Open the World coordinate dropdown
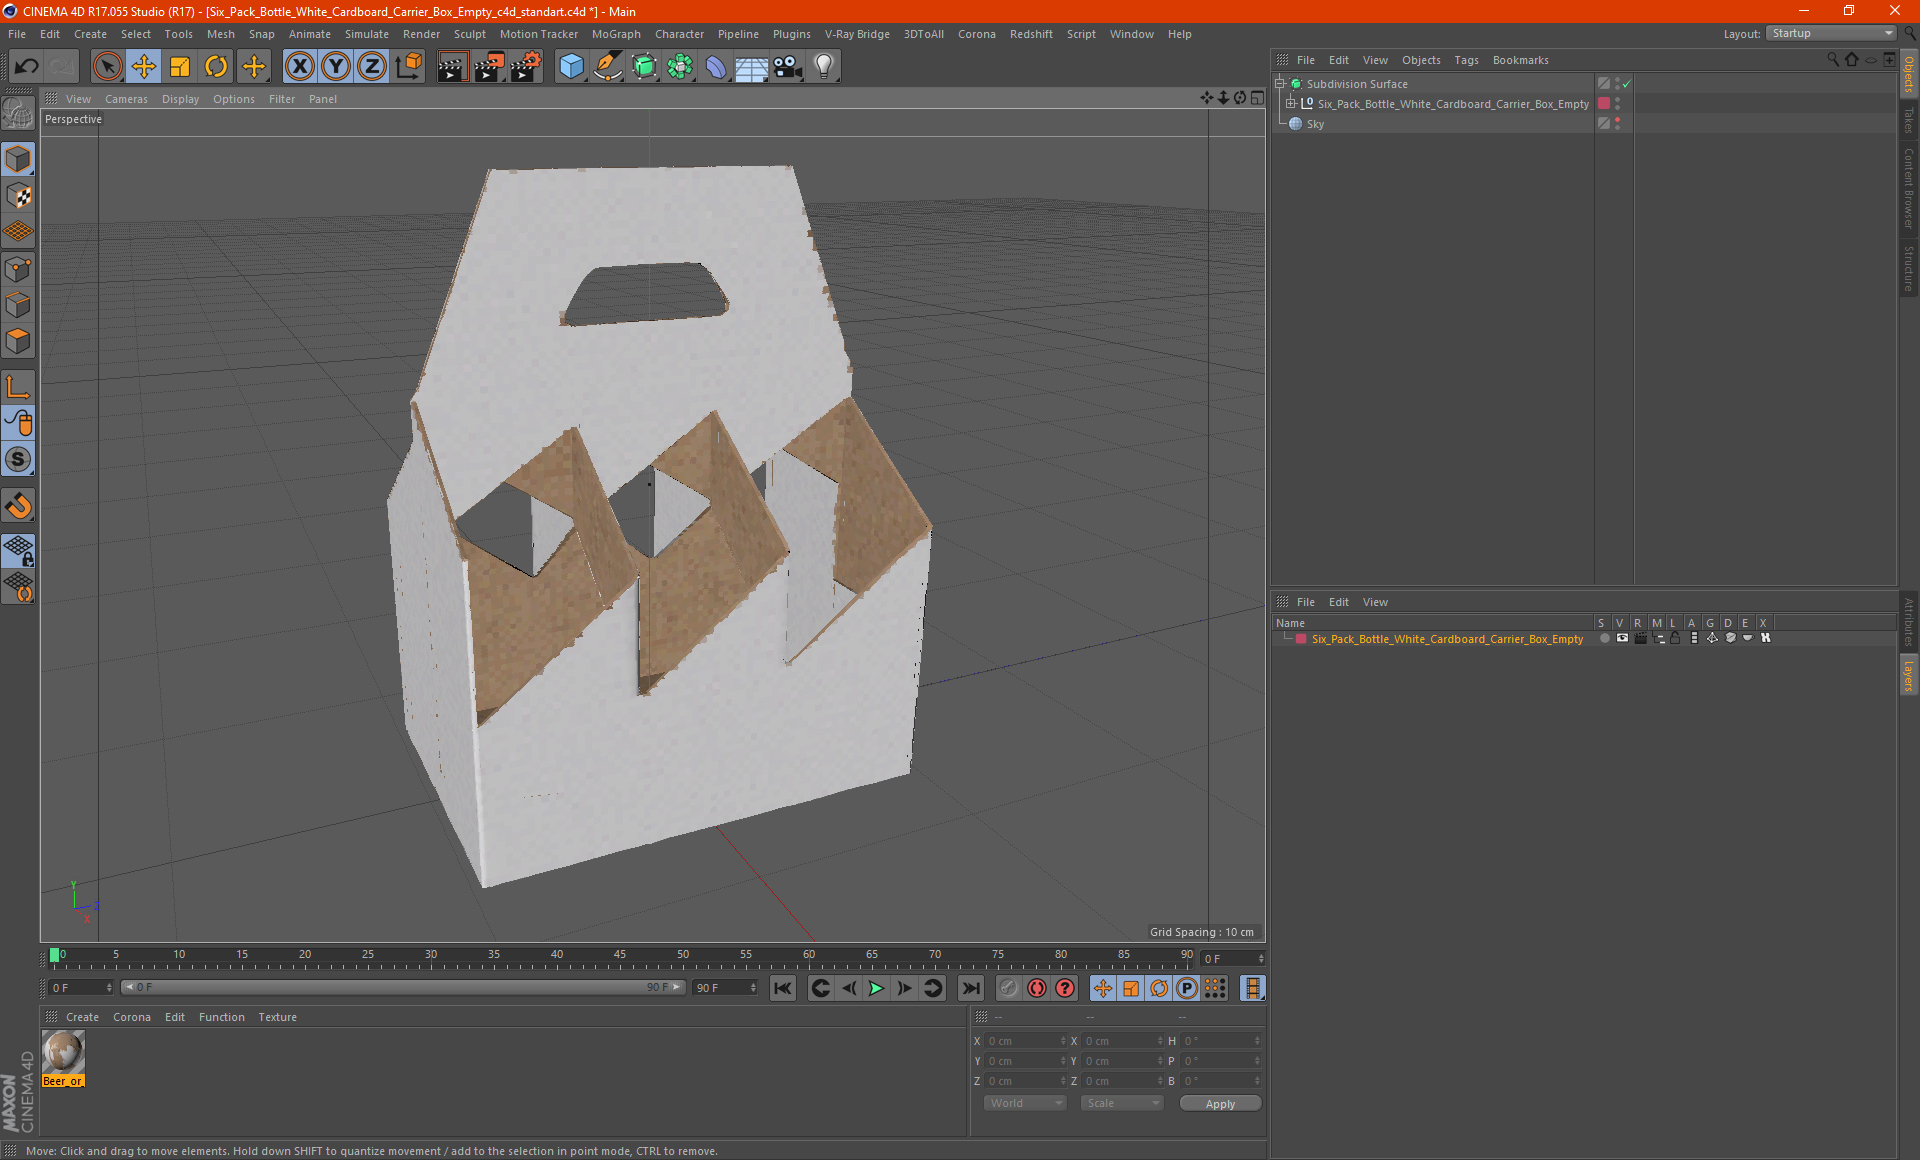 [1024, 1103]
